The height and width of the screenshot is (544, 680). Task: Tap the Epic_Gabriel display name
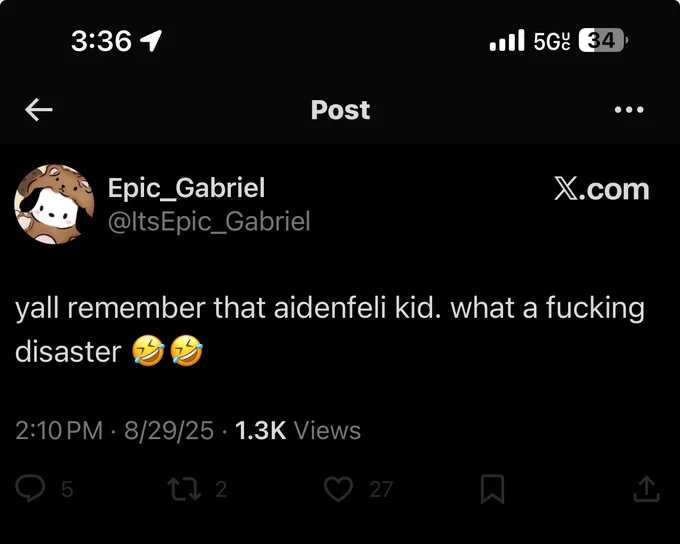(x=186, y=188)
